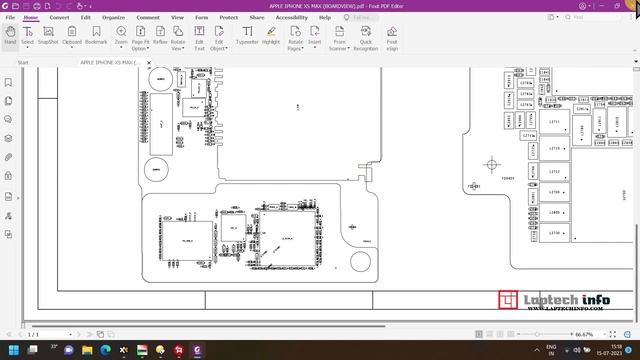
Task: Open the File menu
Action: (10, 18)
